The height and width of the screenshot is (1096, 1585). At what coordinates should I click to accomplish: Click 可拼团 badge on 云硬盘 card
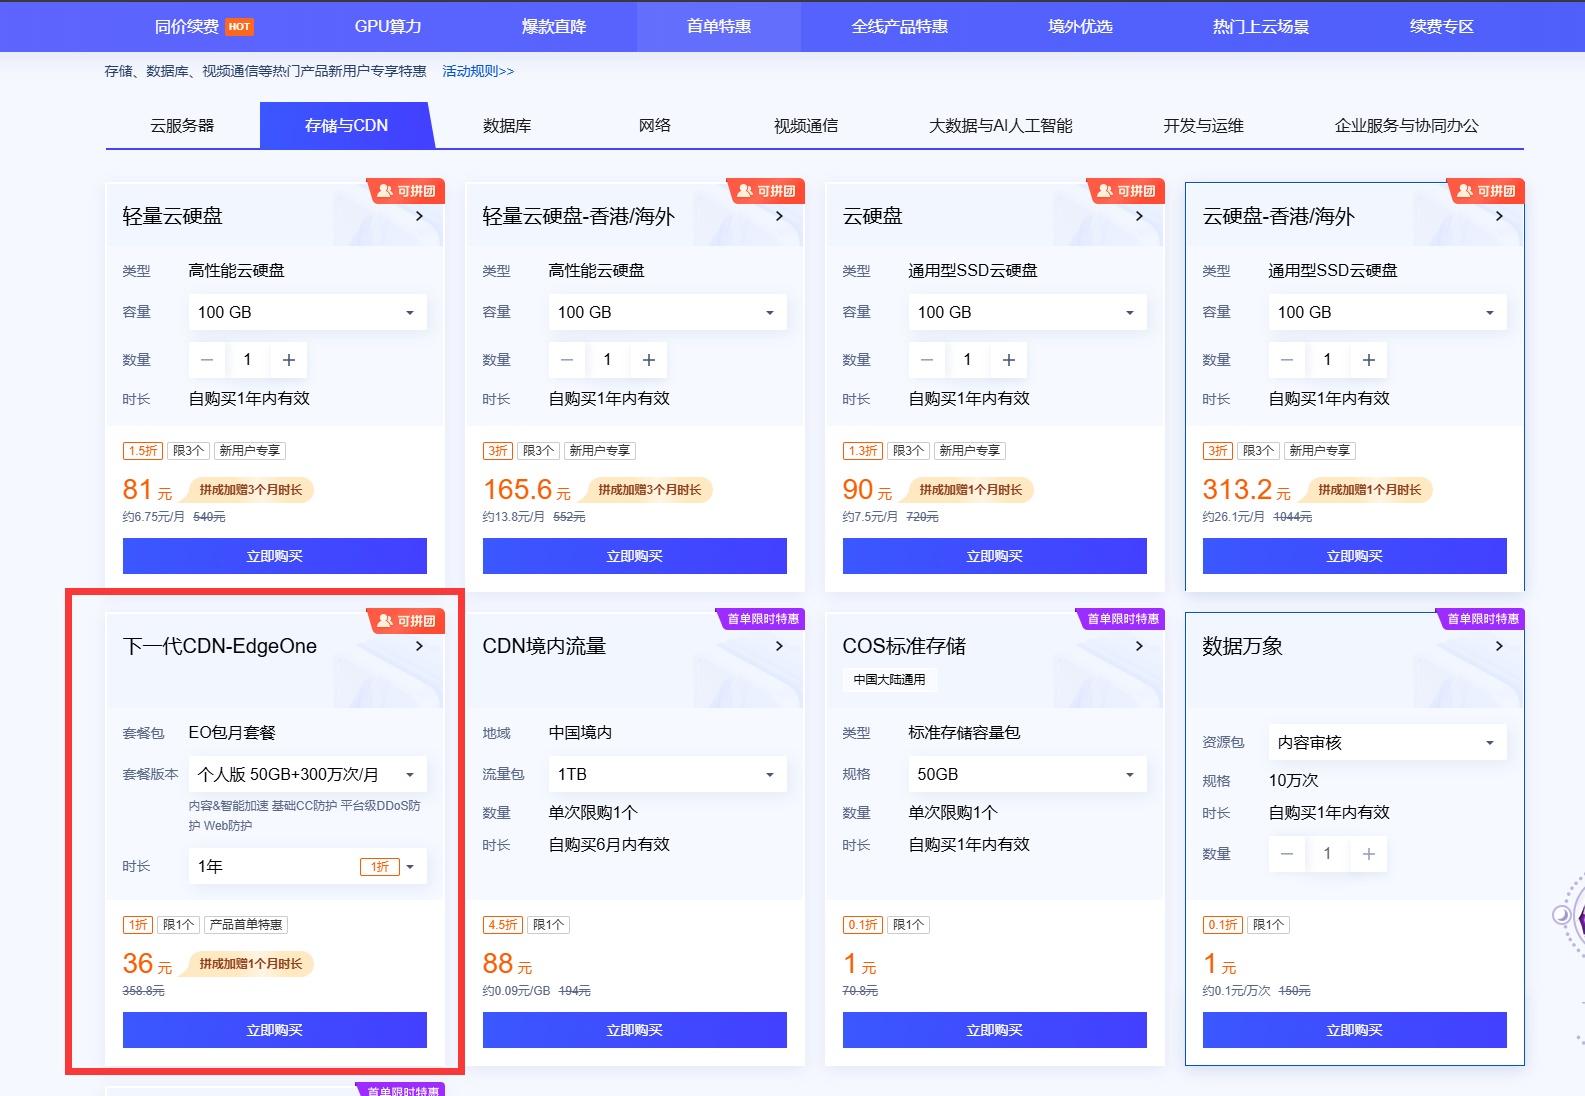(1126, 190)
